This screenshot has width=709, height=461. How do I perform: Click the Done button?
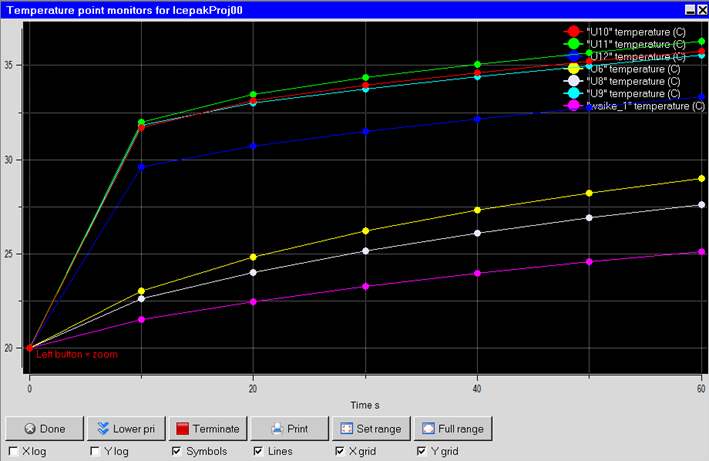pos(44,428)
